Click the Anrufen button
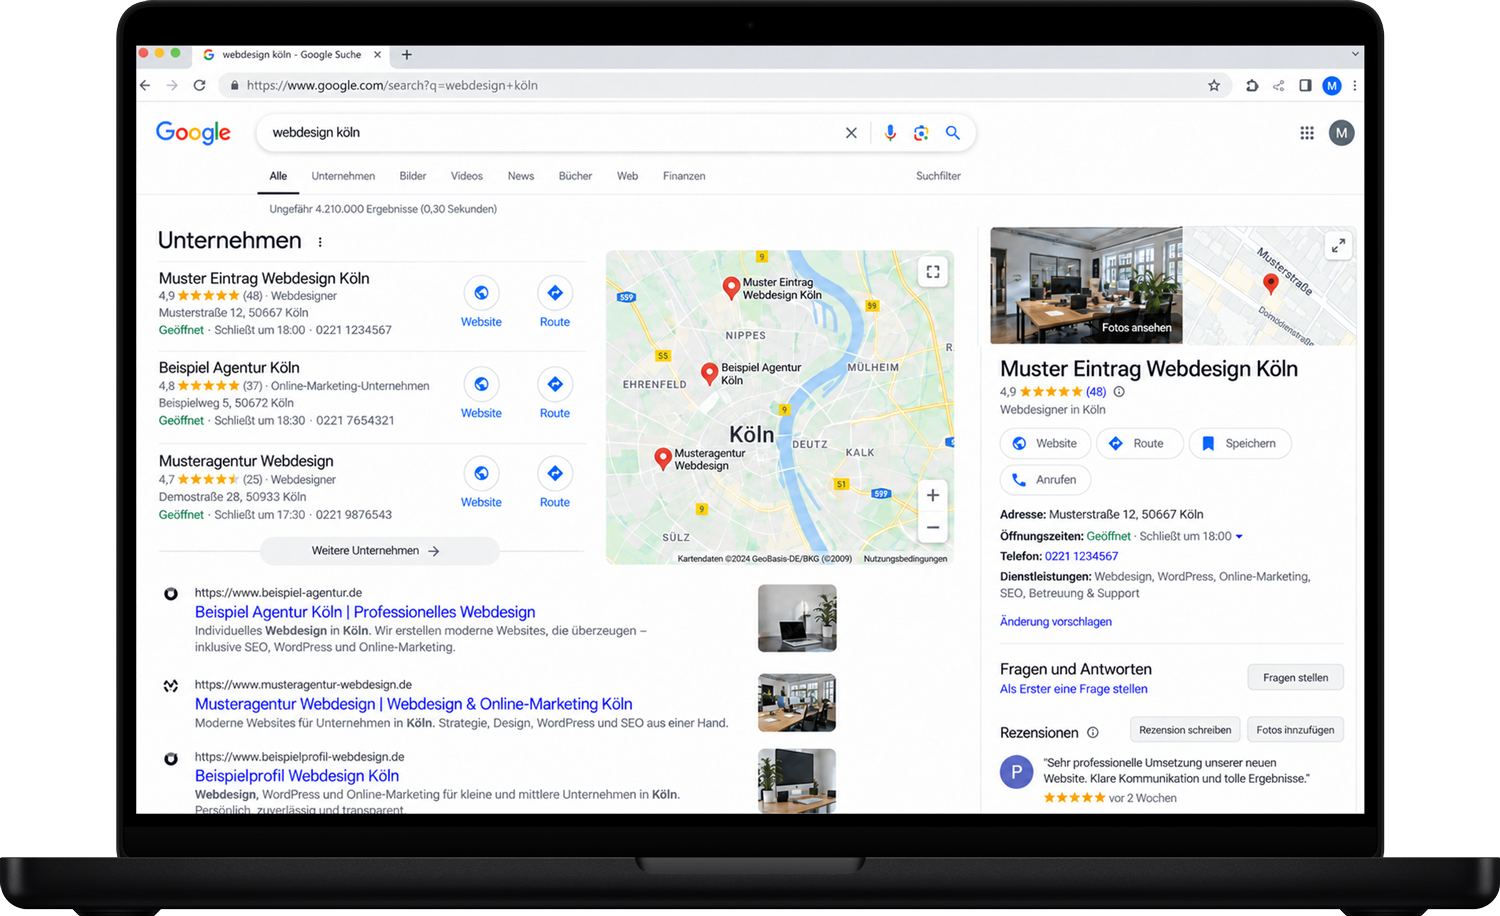Viewport: 1500px width, 916px height. pos(1045,480)
